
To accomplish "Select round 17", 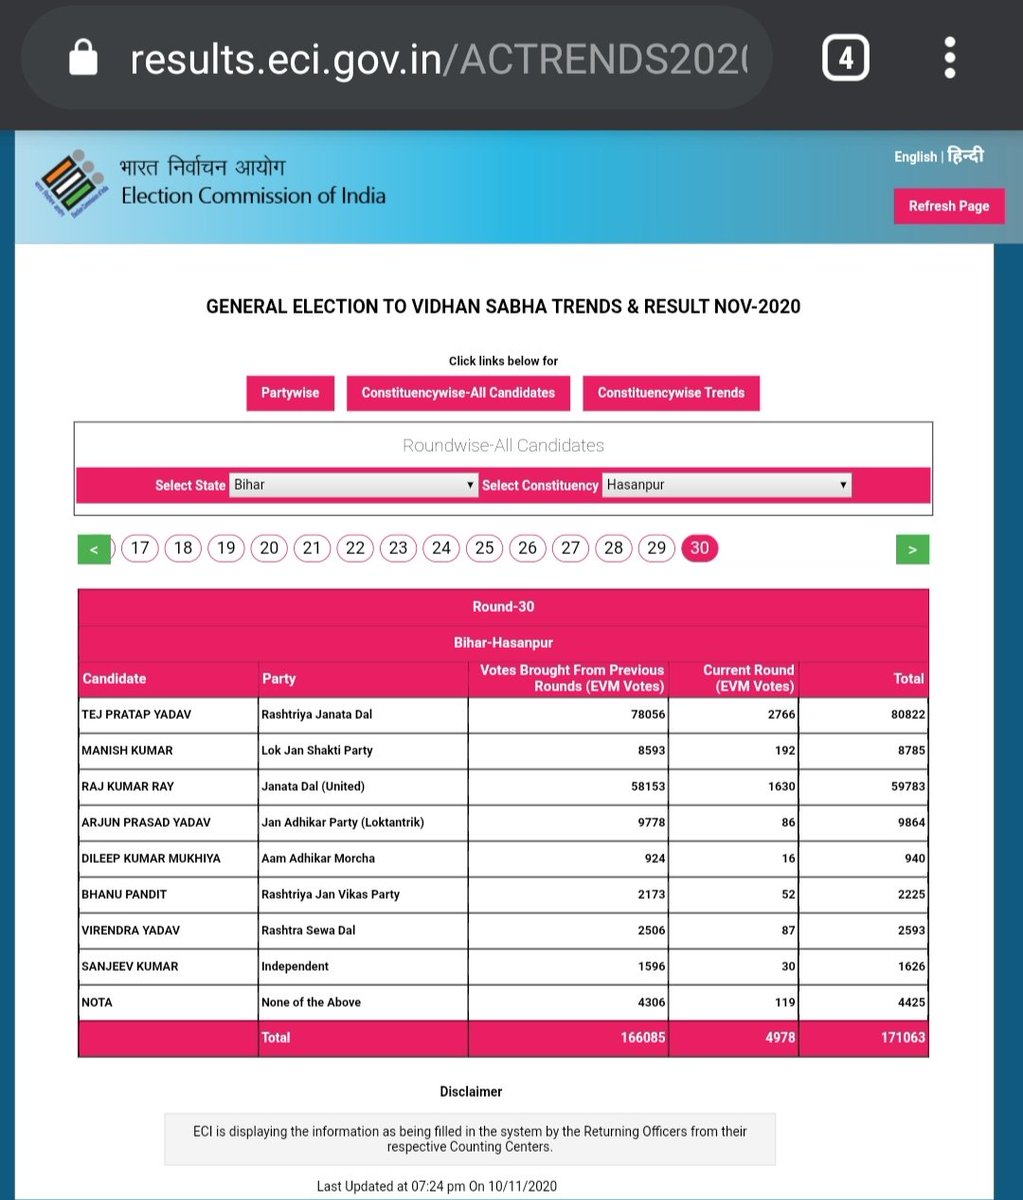I will coord(140,548).
